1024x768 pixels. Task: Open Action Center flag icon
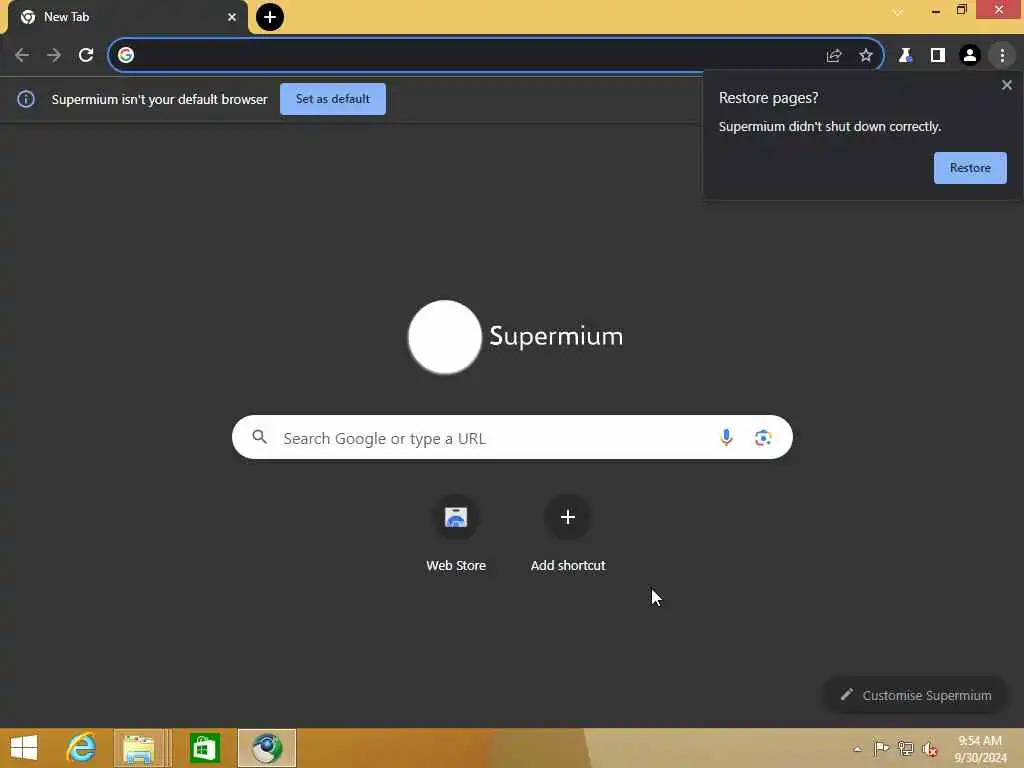(x=881, y=748)
